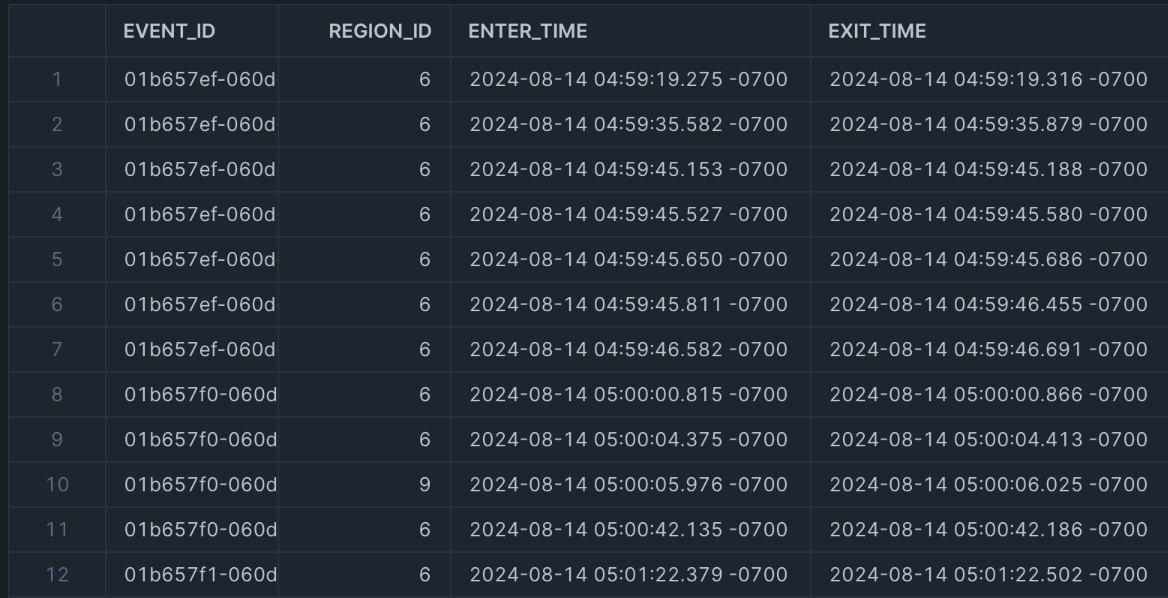Image resolution: width=1168 pixels, height=598 pixels.
Task: Select row number 1
Action: click(57, 79)
